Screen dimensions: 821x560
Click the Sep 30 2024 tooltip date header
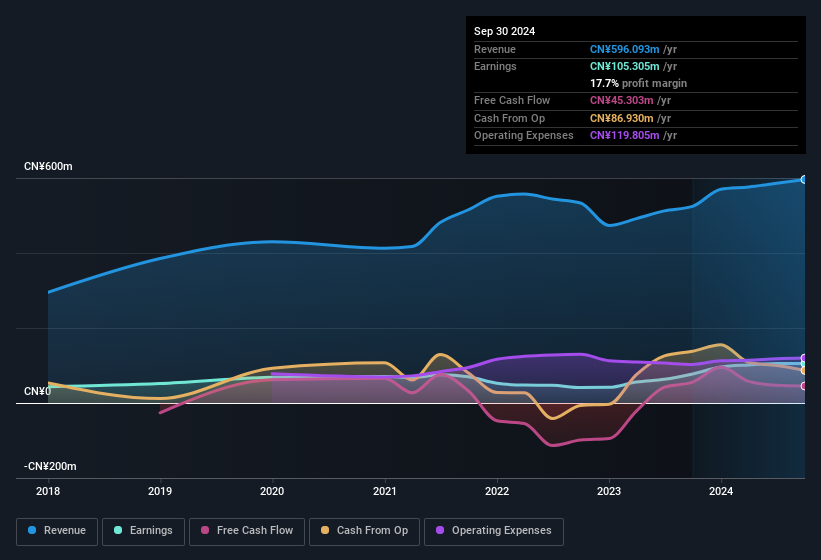point(505,31)
